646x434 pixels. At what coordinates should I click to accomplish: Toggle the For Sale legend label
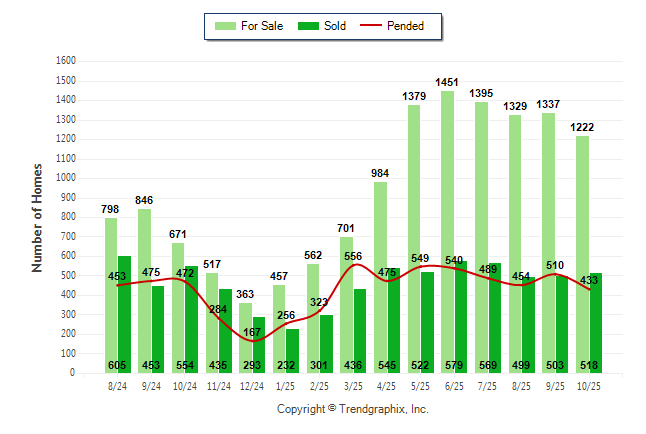tap(261, 26)
